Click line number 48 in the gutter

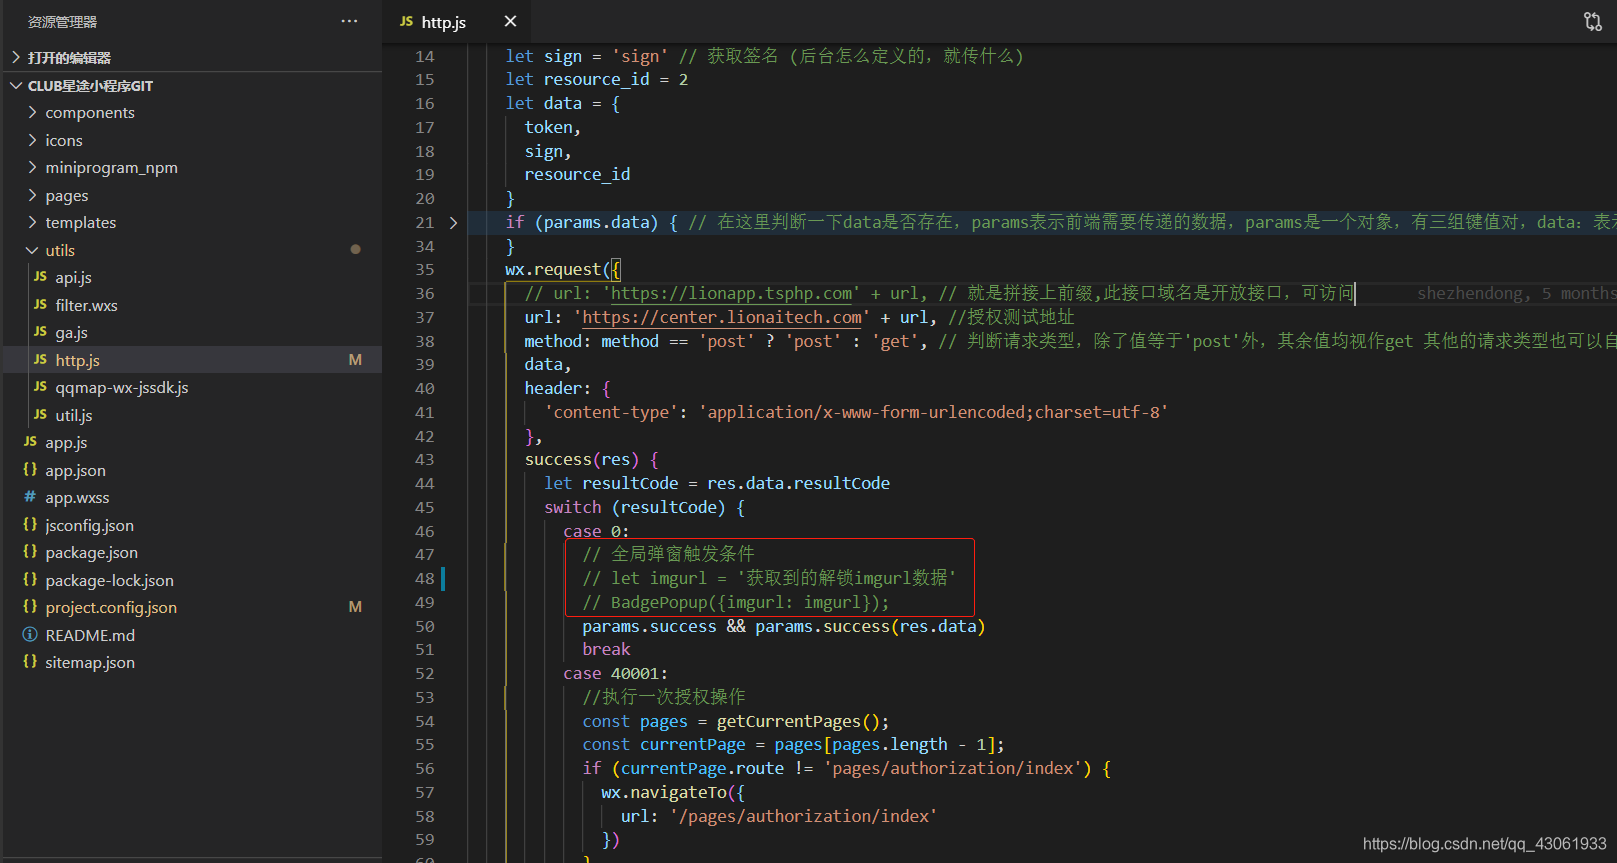point(425,578)
